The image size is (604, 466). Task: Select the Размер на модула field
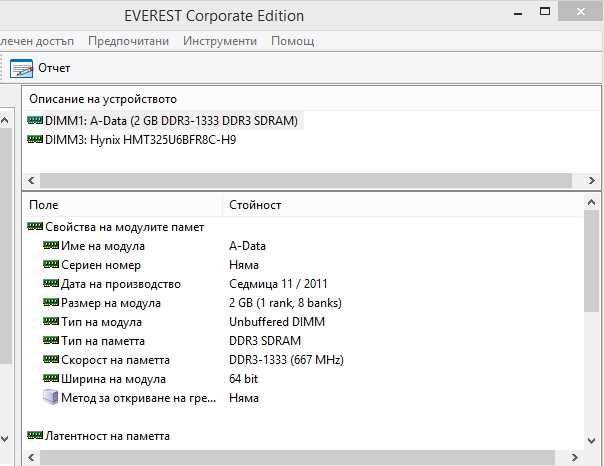point(111,303)
